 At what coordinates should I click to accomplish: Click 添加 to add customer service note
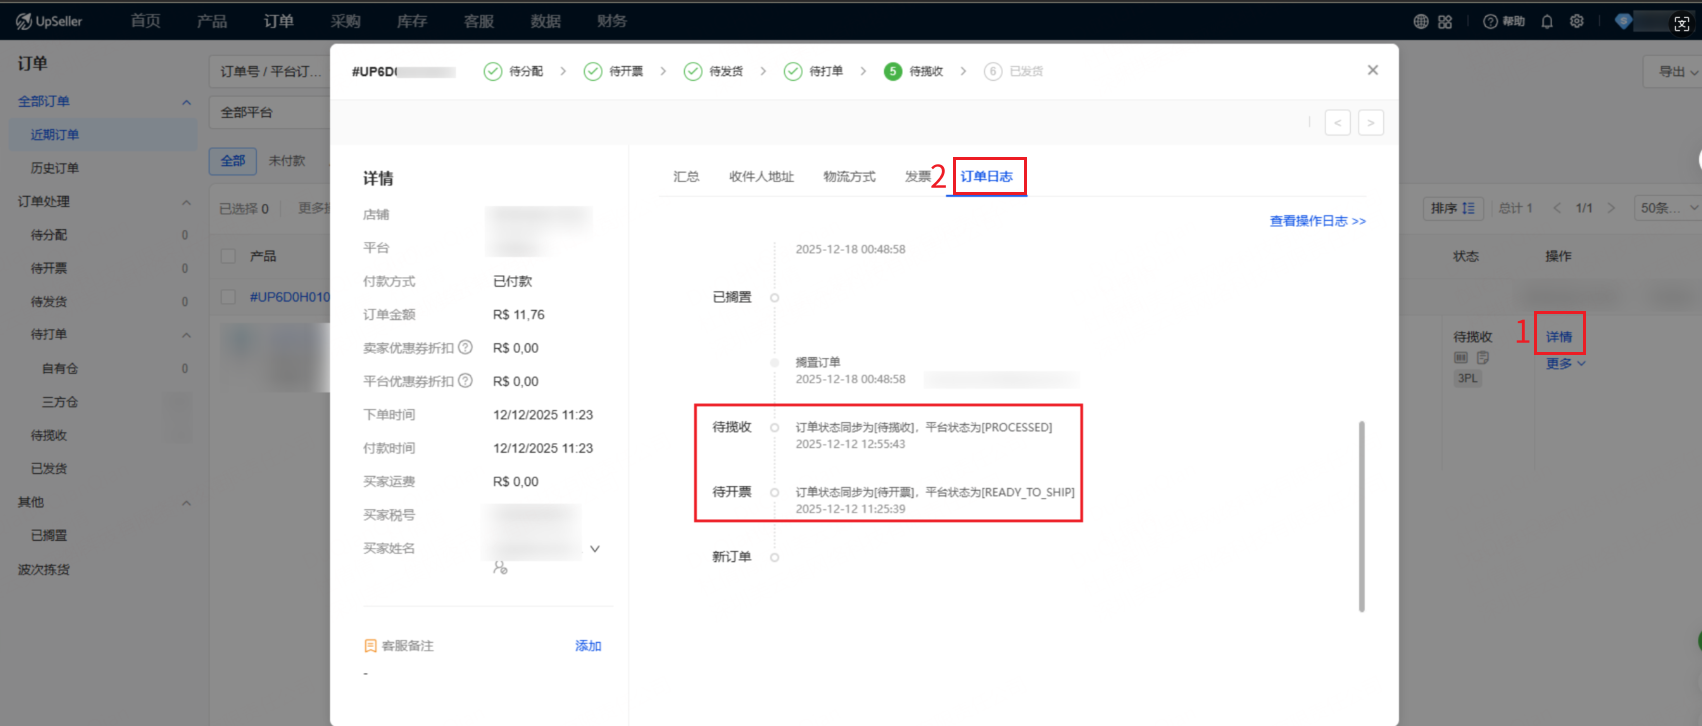coord(588,646)
